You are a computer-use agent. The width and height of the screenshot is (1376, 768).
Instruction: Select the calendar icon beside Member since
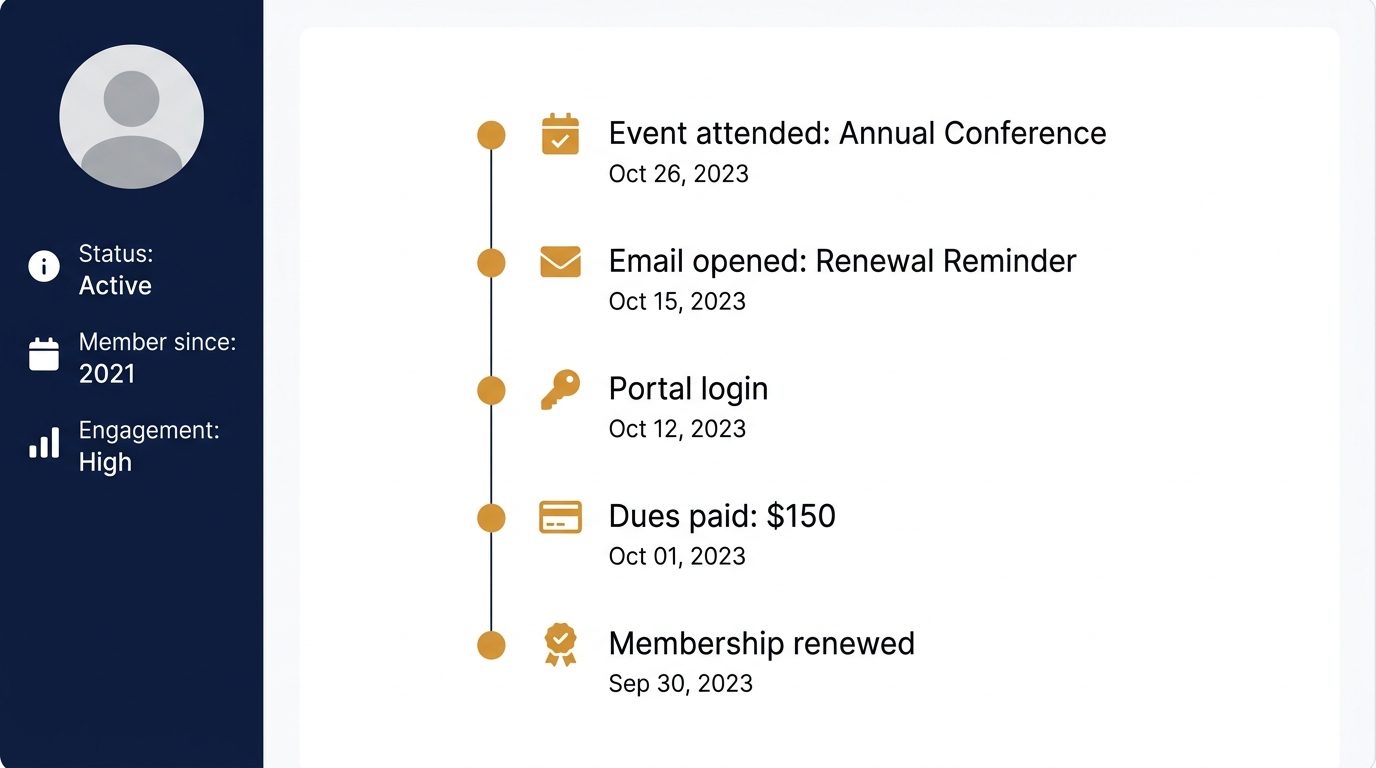click(42, 355)
